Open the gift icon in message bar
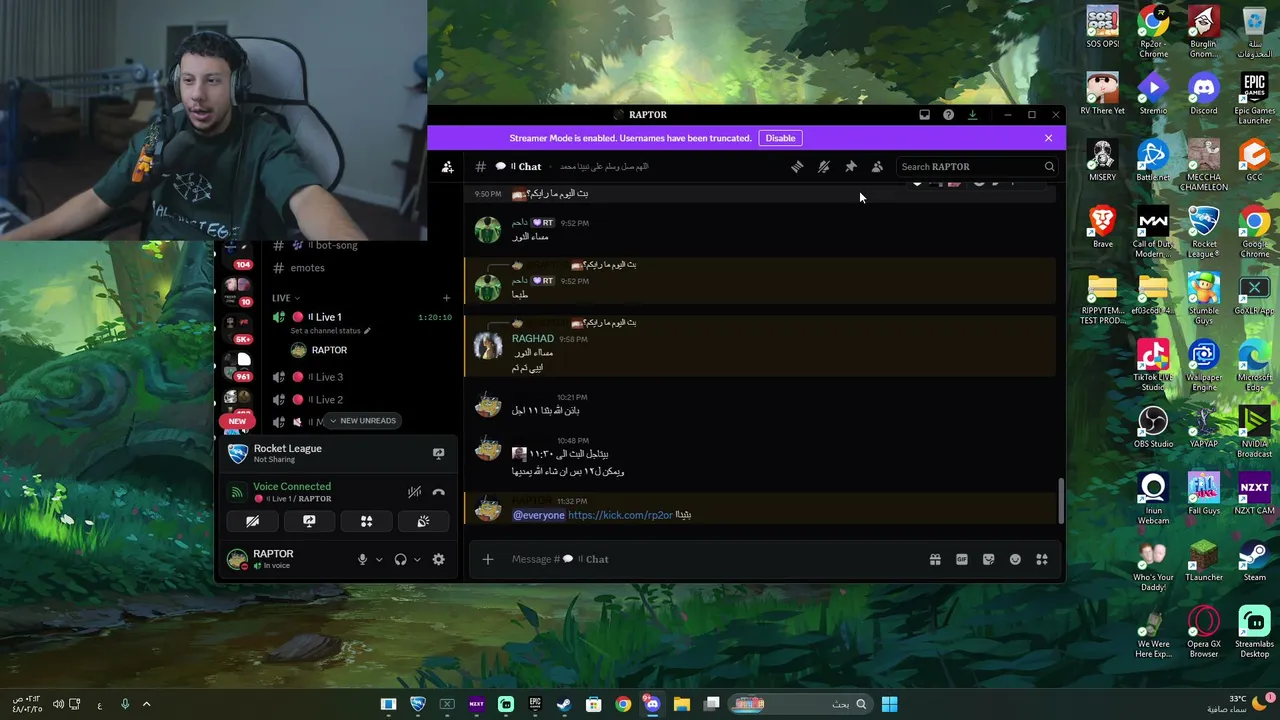The image size is (1280, 720). tap(935, 560)
